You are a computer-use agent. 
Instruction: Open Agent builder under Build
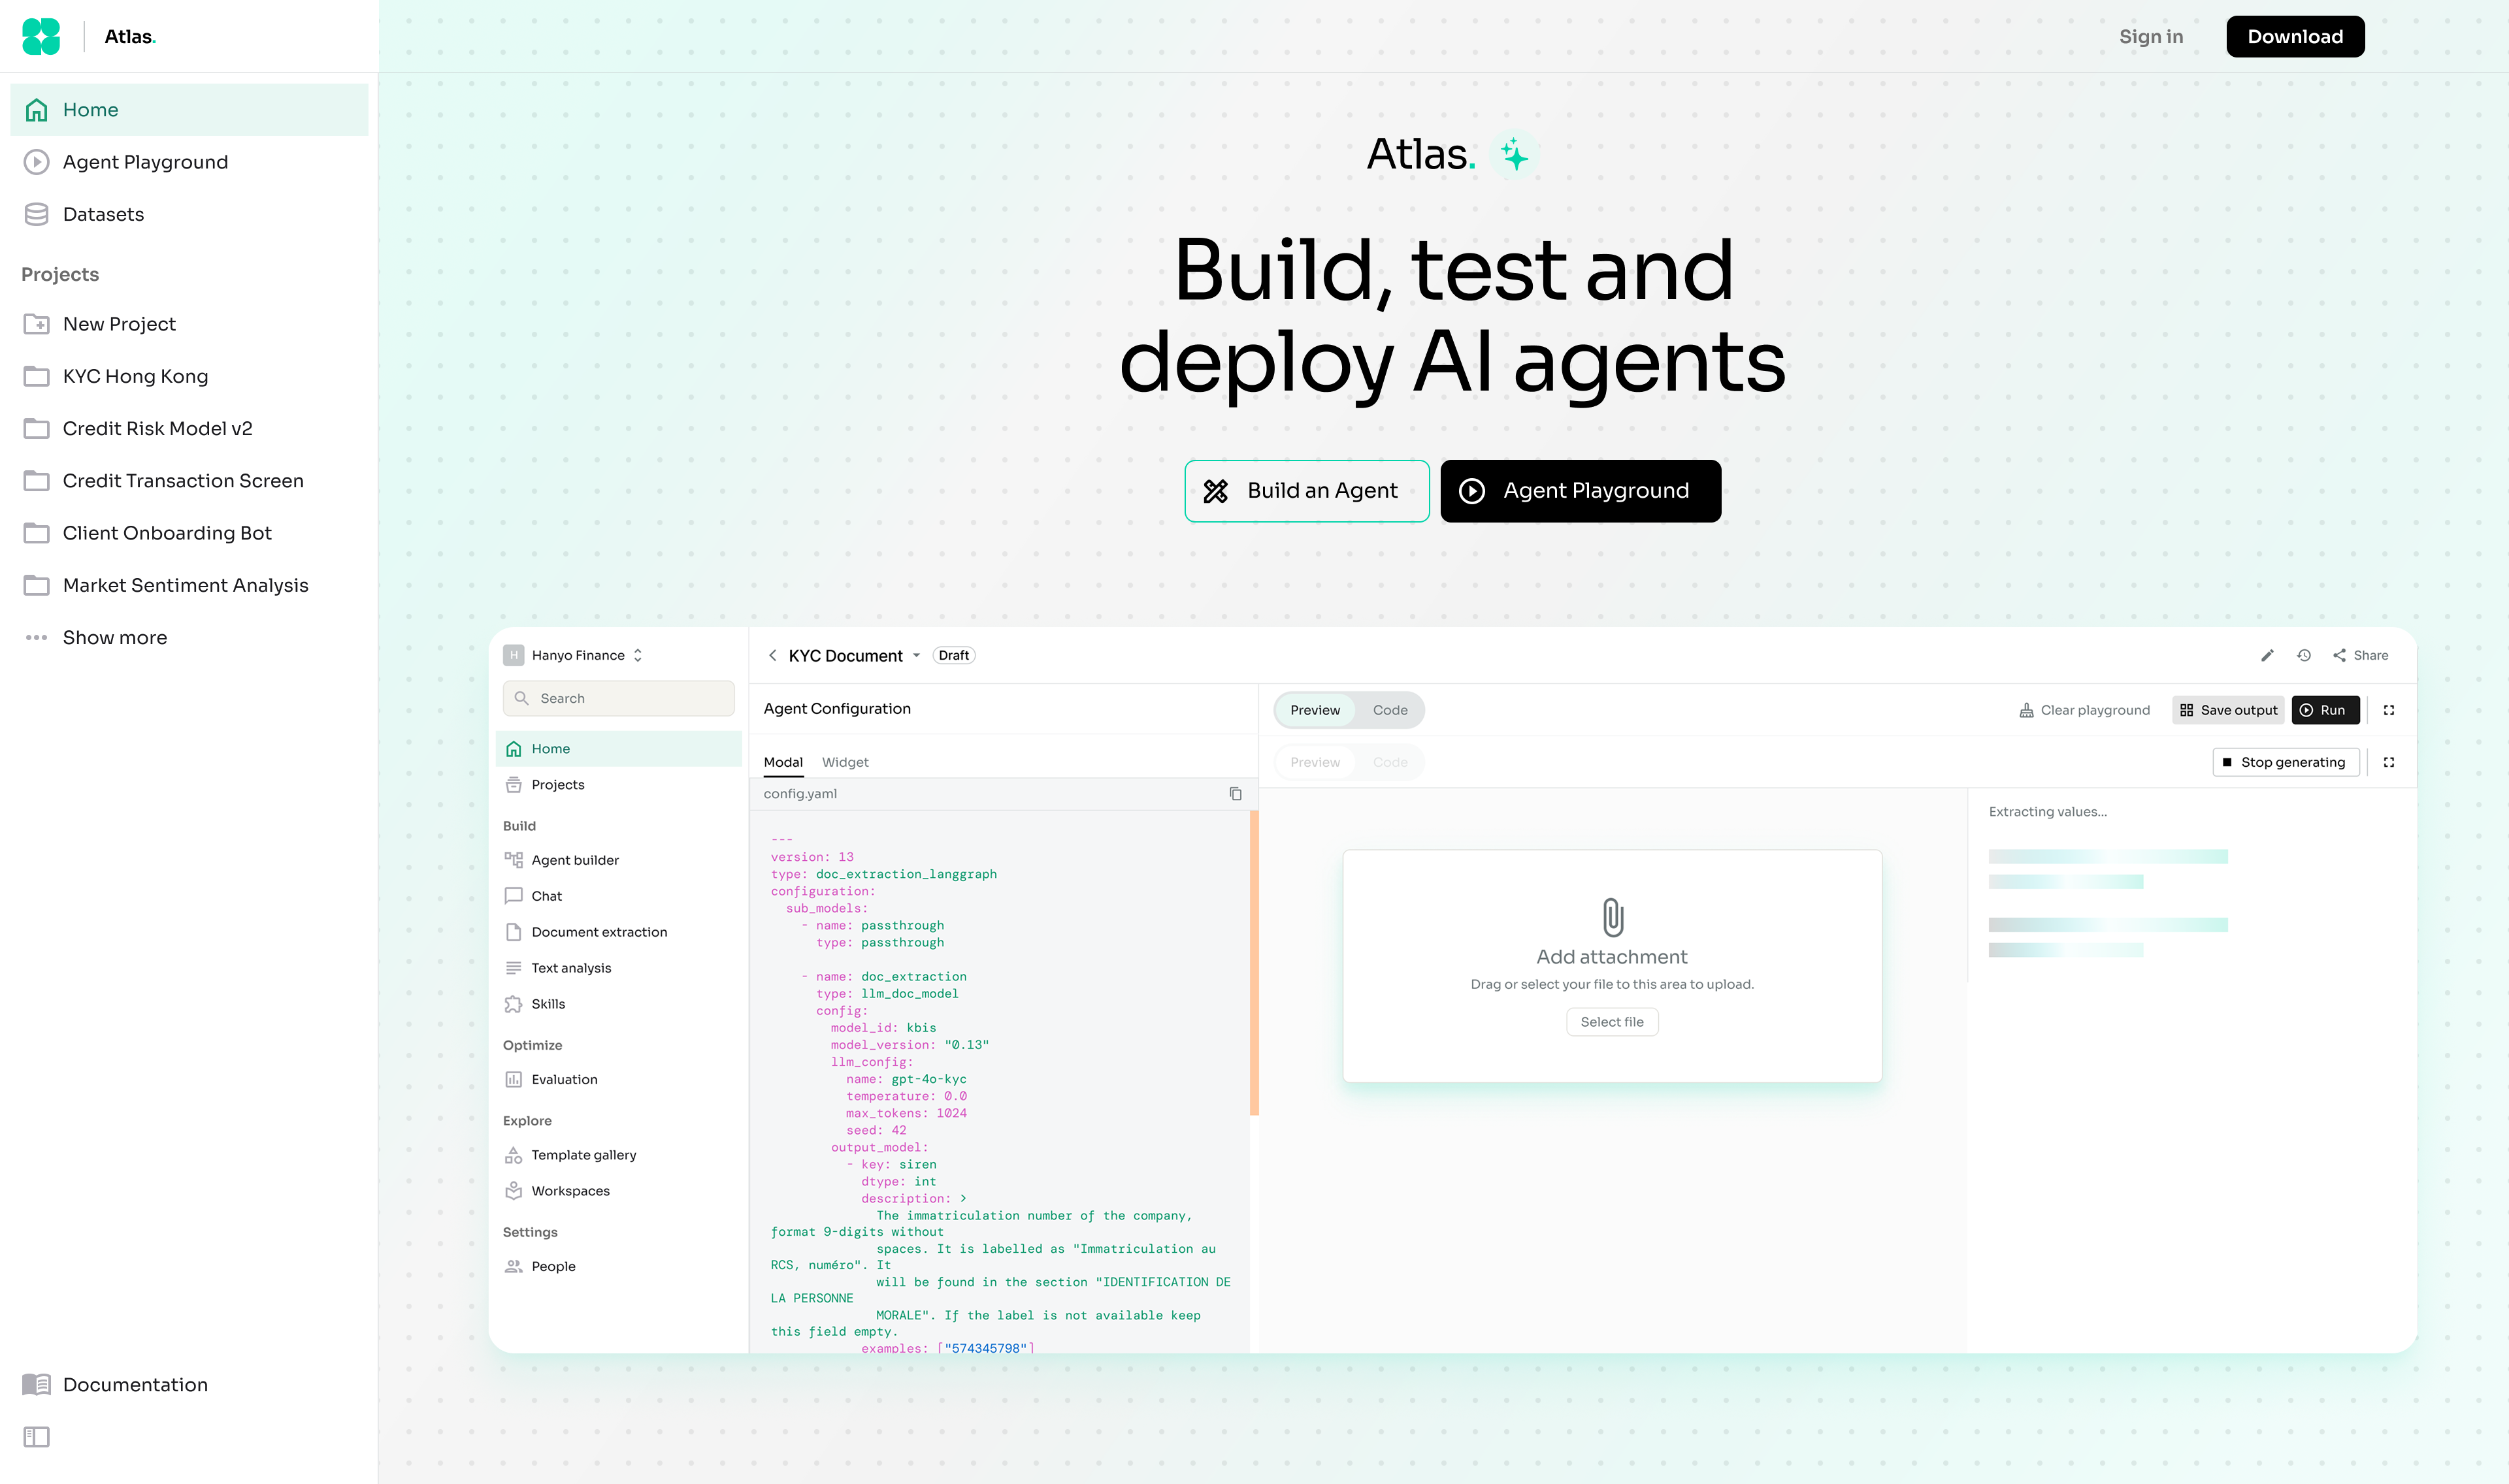pos(618,860)
